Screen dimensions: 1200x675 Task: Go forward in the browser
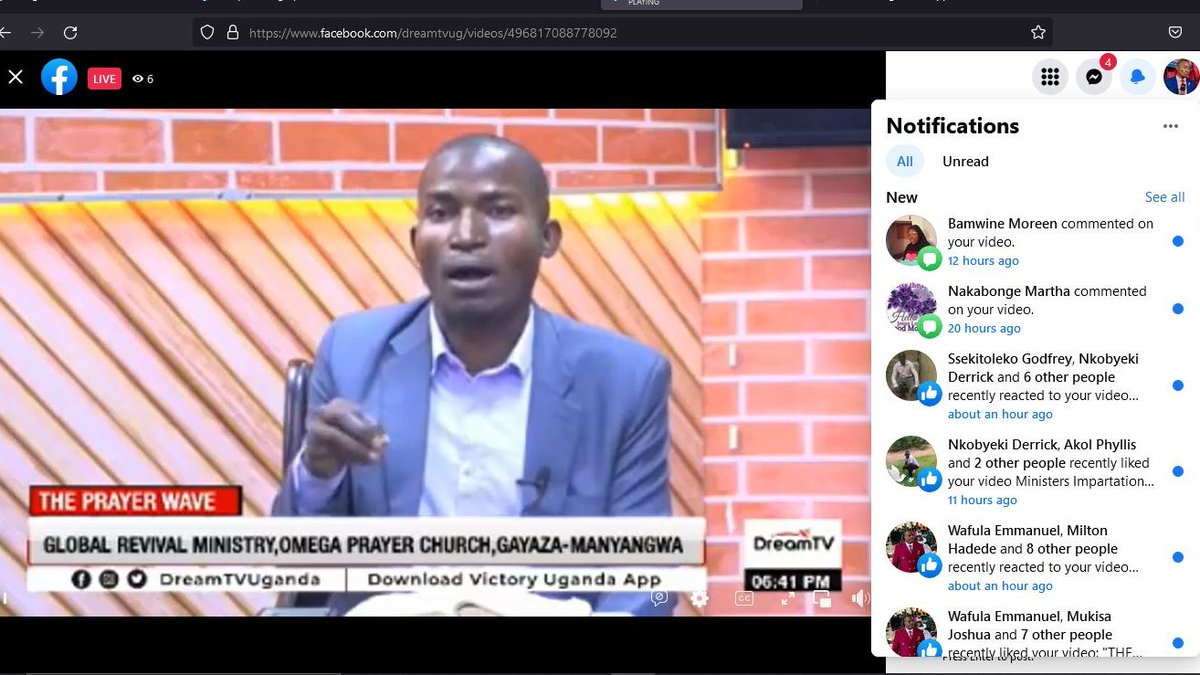pyautogui.click(x=37, y=32)
